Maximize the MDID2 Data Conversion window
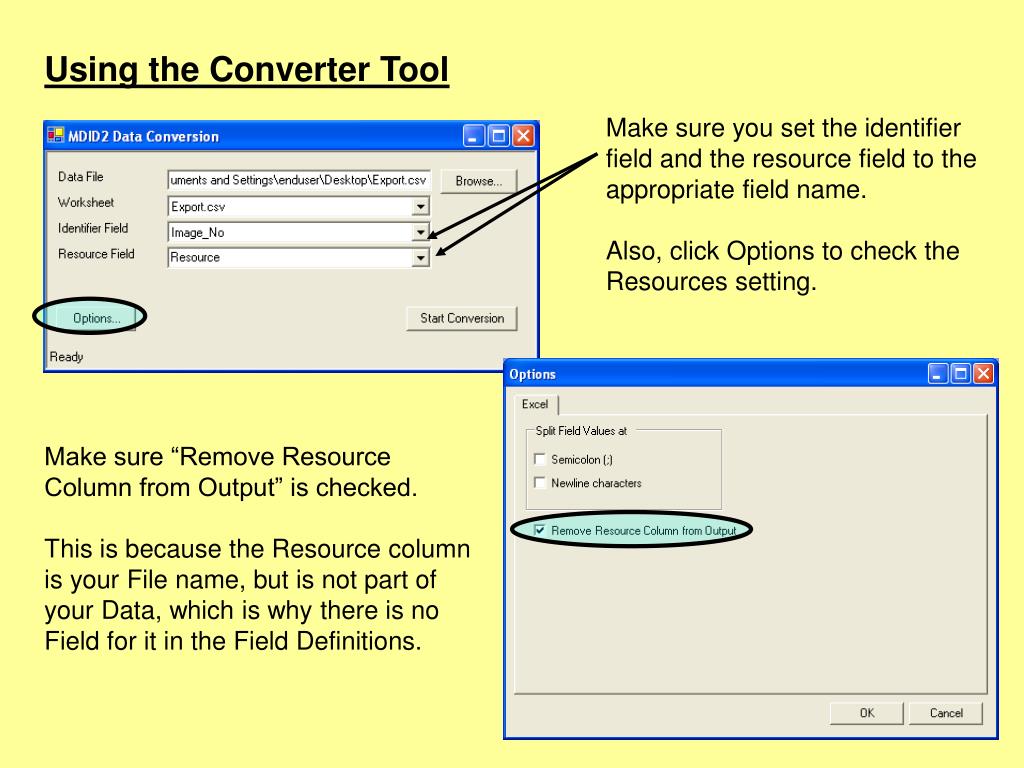Image resolution: width=1024 pixels, height=768 pixels. click(499, 136)
